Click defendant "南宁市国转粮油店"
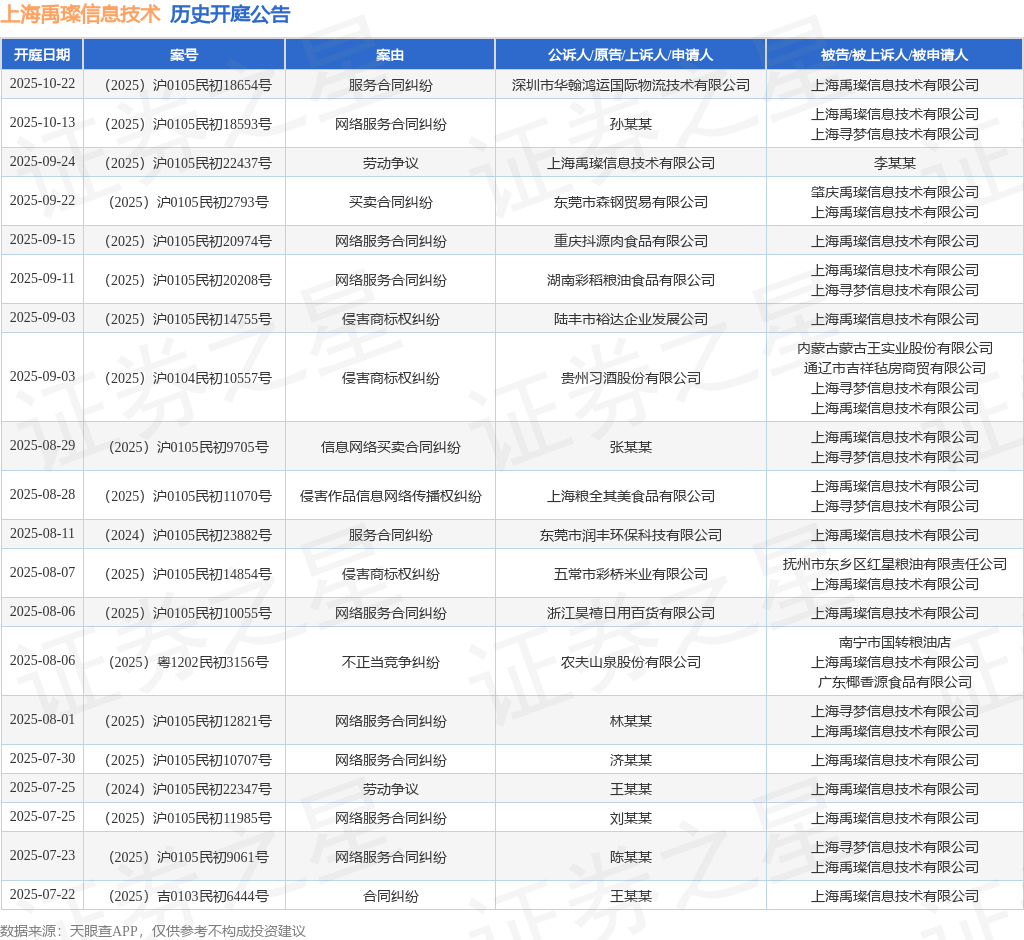1024x940 pixels. [x=895, y=643]
